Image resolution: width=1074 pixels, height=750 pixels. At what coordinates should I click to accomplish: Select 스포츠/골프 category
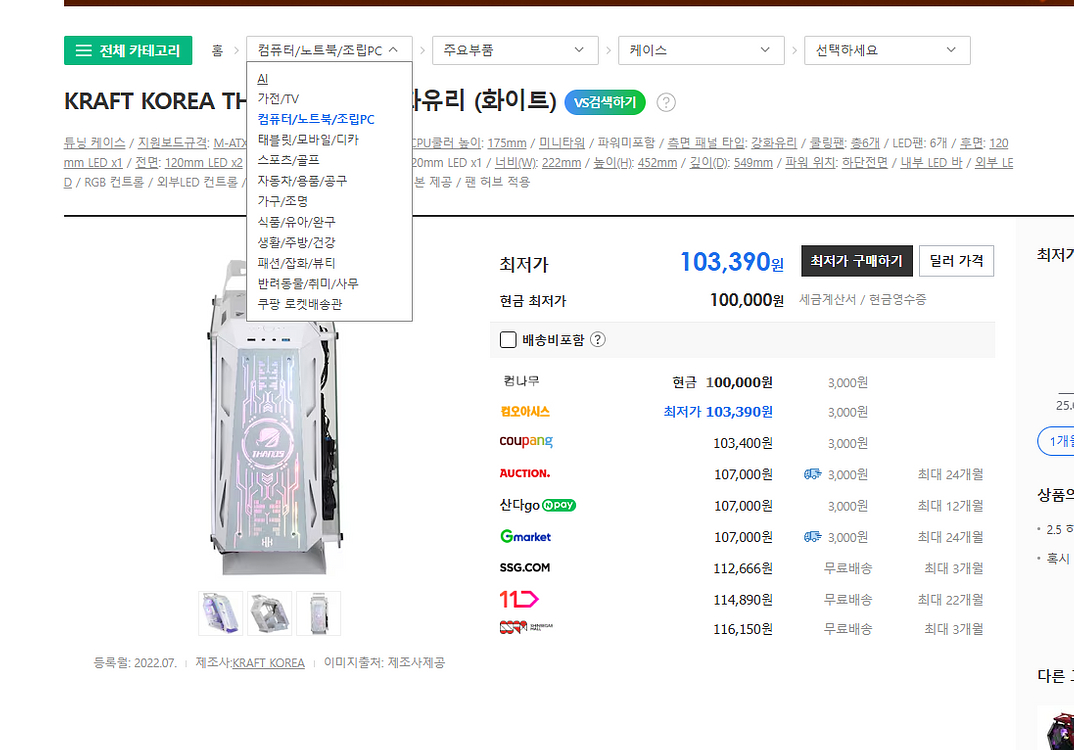[288, 160]
